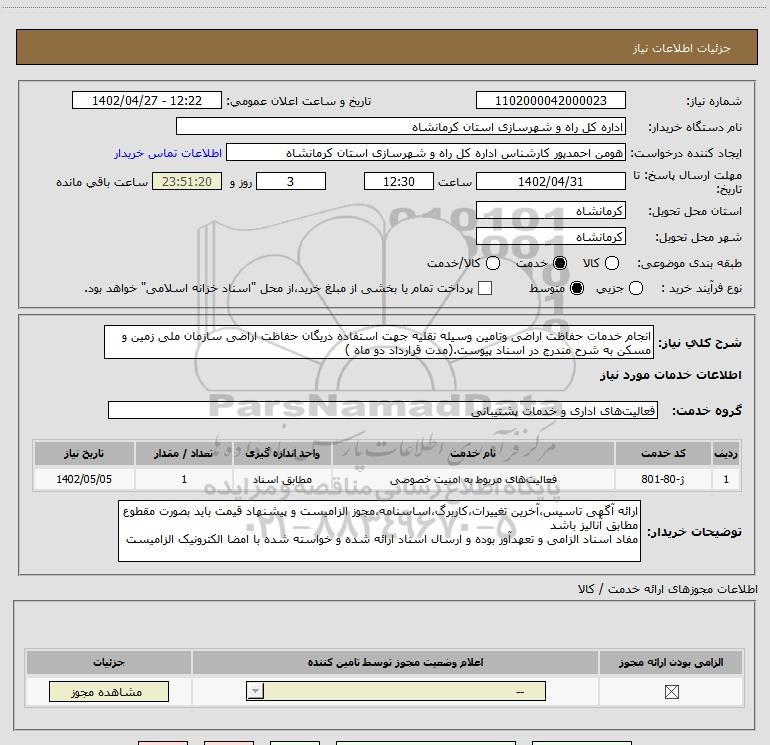Image resolution: width=770 pixels, height=745 pixels.
Task: Open the permit status dropdown arrow
Action: pos(255,691)
